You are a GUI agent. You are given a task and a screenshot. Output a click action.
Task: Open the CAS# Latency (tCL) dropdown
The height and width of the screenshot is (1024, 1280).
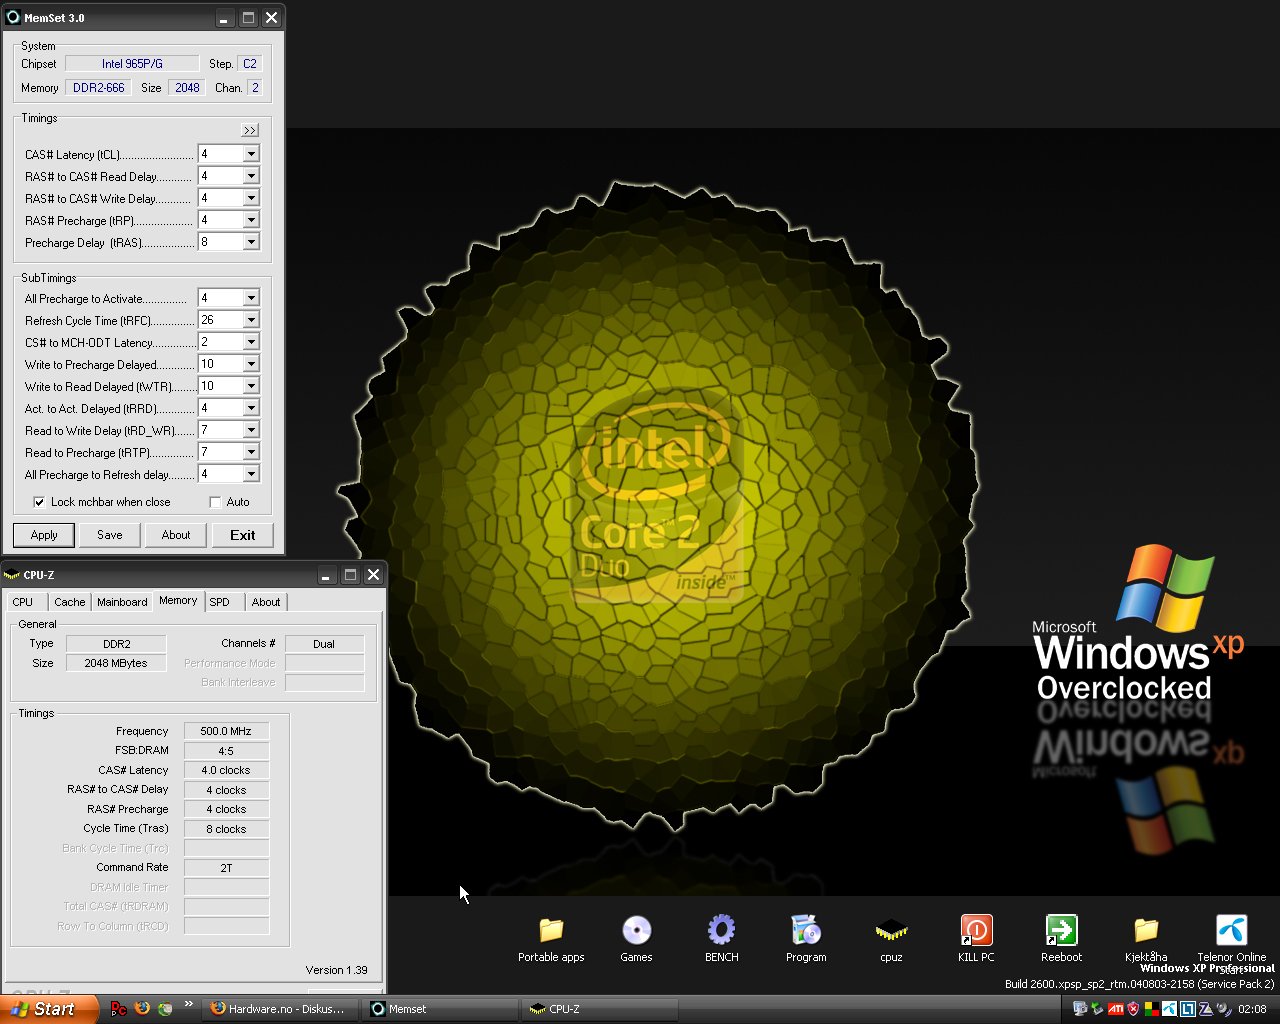click(251, 154)
